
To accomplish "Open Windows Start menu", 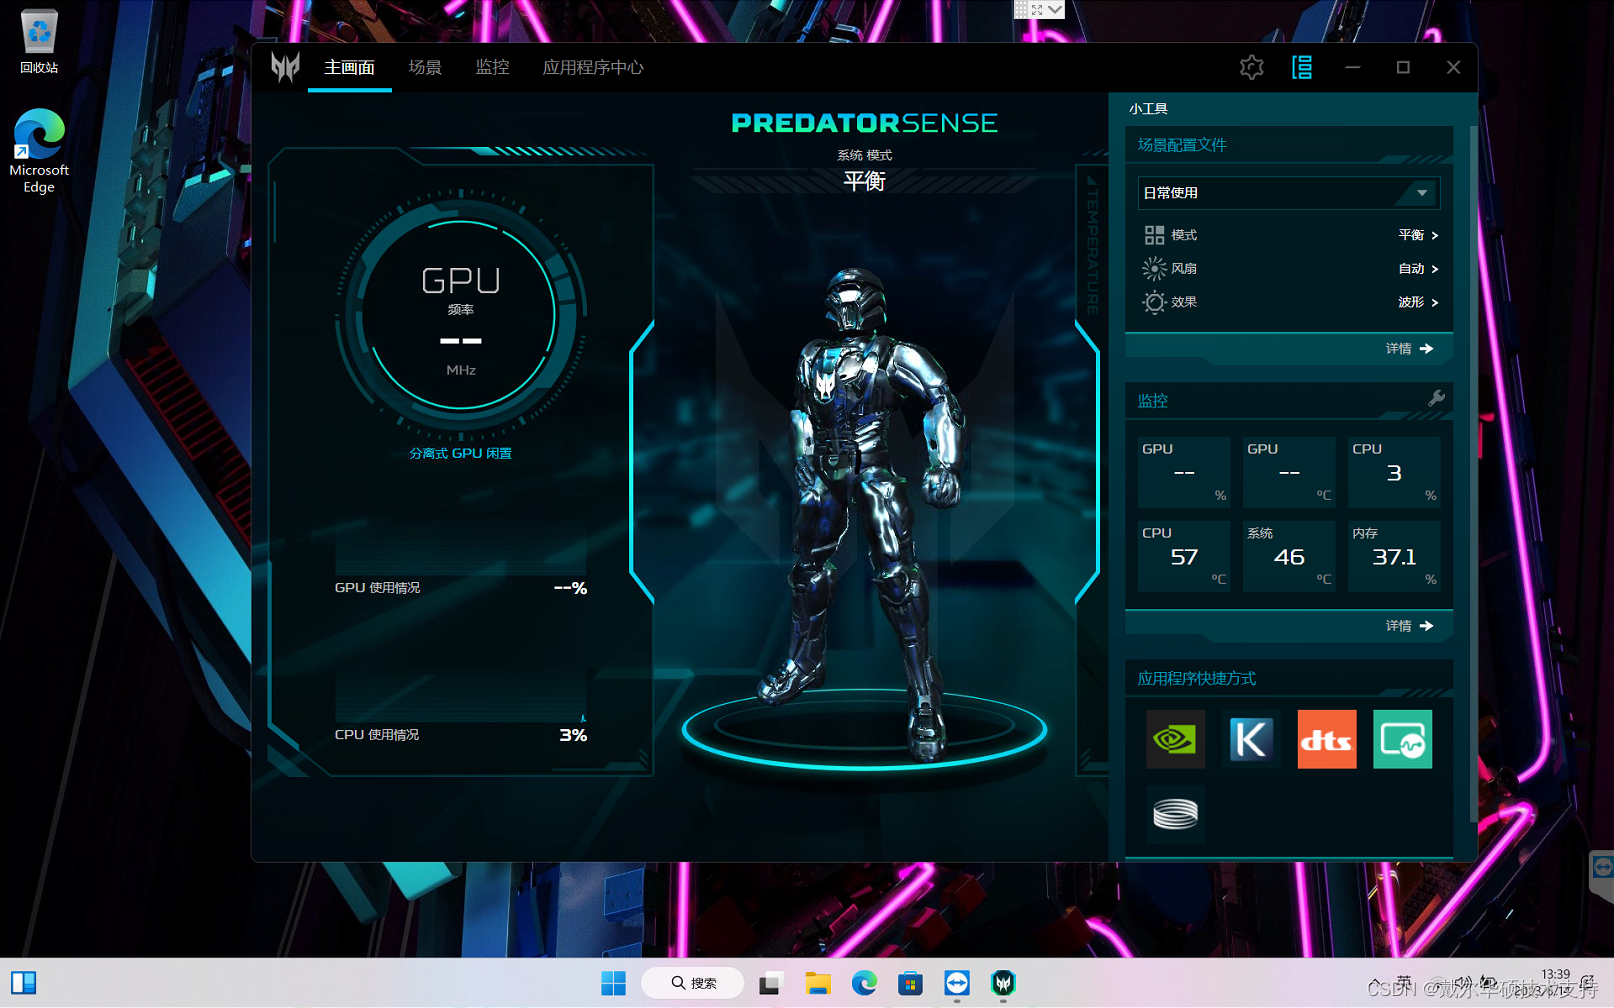I will (x=613, y=984).
